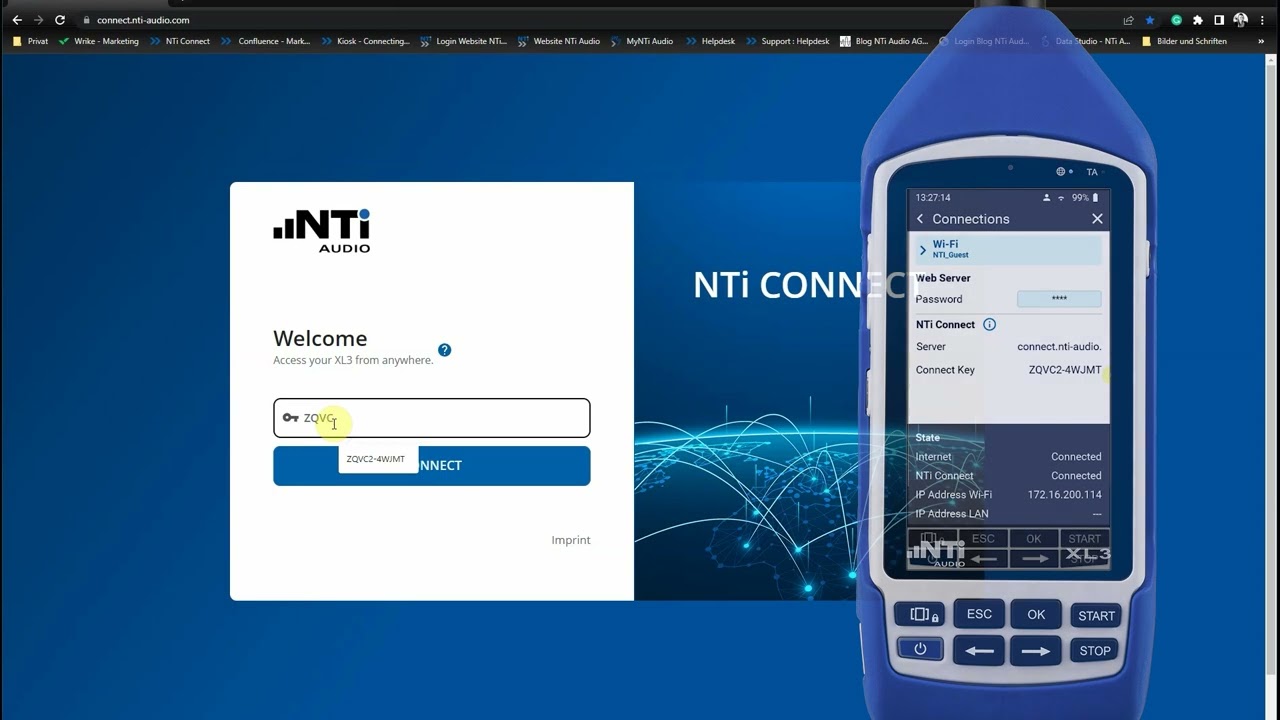Image resolution: width=1280 pixels, height=720 pixels.
Task: Click the XL3 START hardware key
Action: [1096, 616]
